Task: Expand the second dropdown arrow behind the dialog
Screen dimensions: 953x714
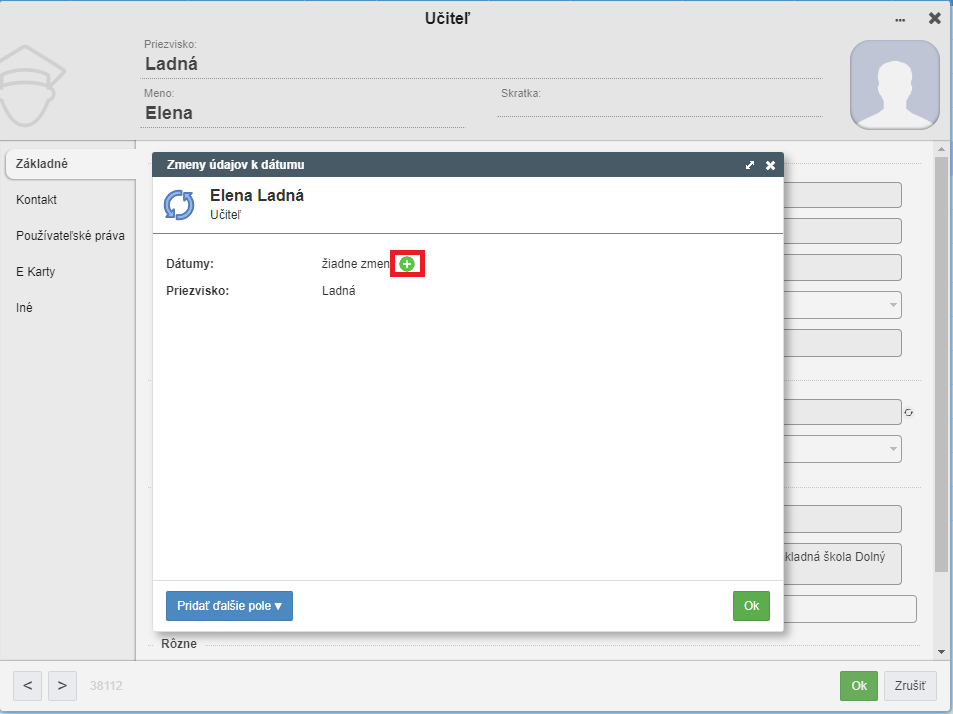Action: pyautogui.click(x=893, y=449)
